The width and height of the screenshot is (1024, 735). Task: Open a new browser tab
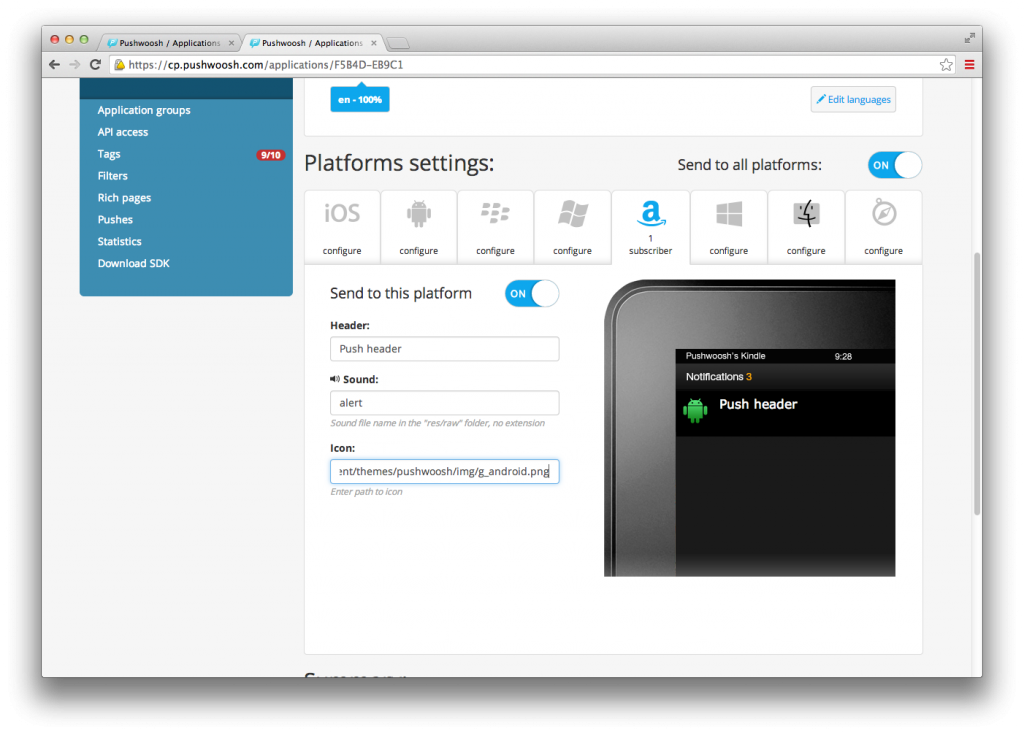coord(398,44)
